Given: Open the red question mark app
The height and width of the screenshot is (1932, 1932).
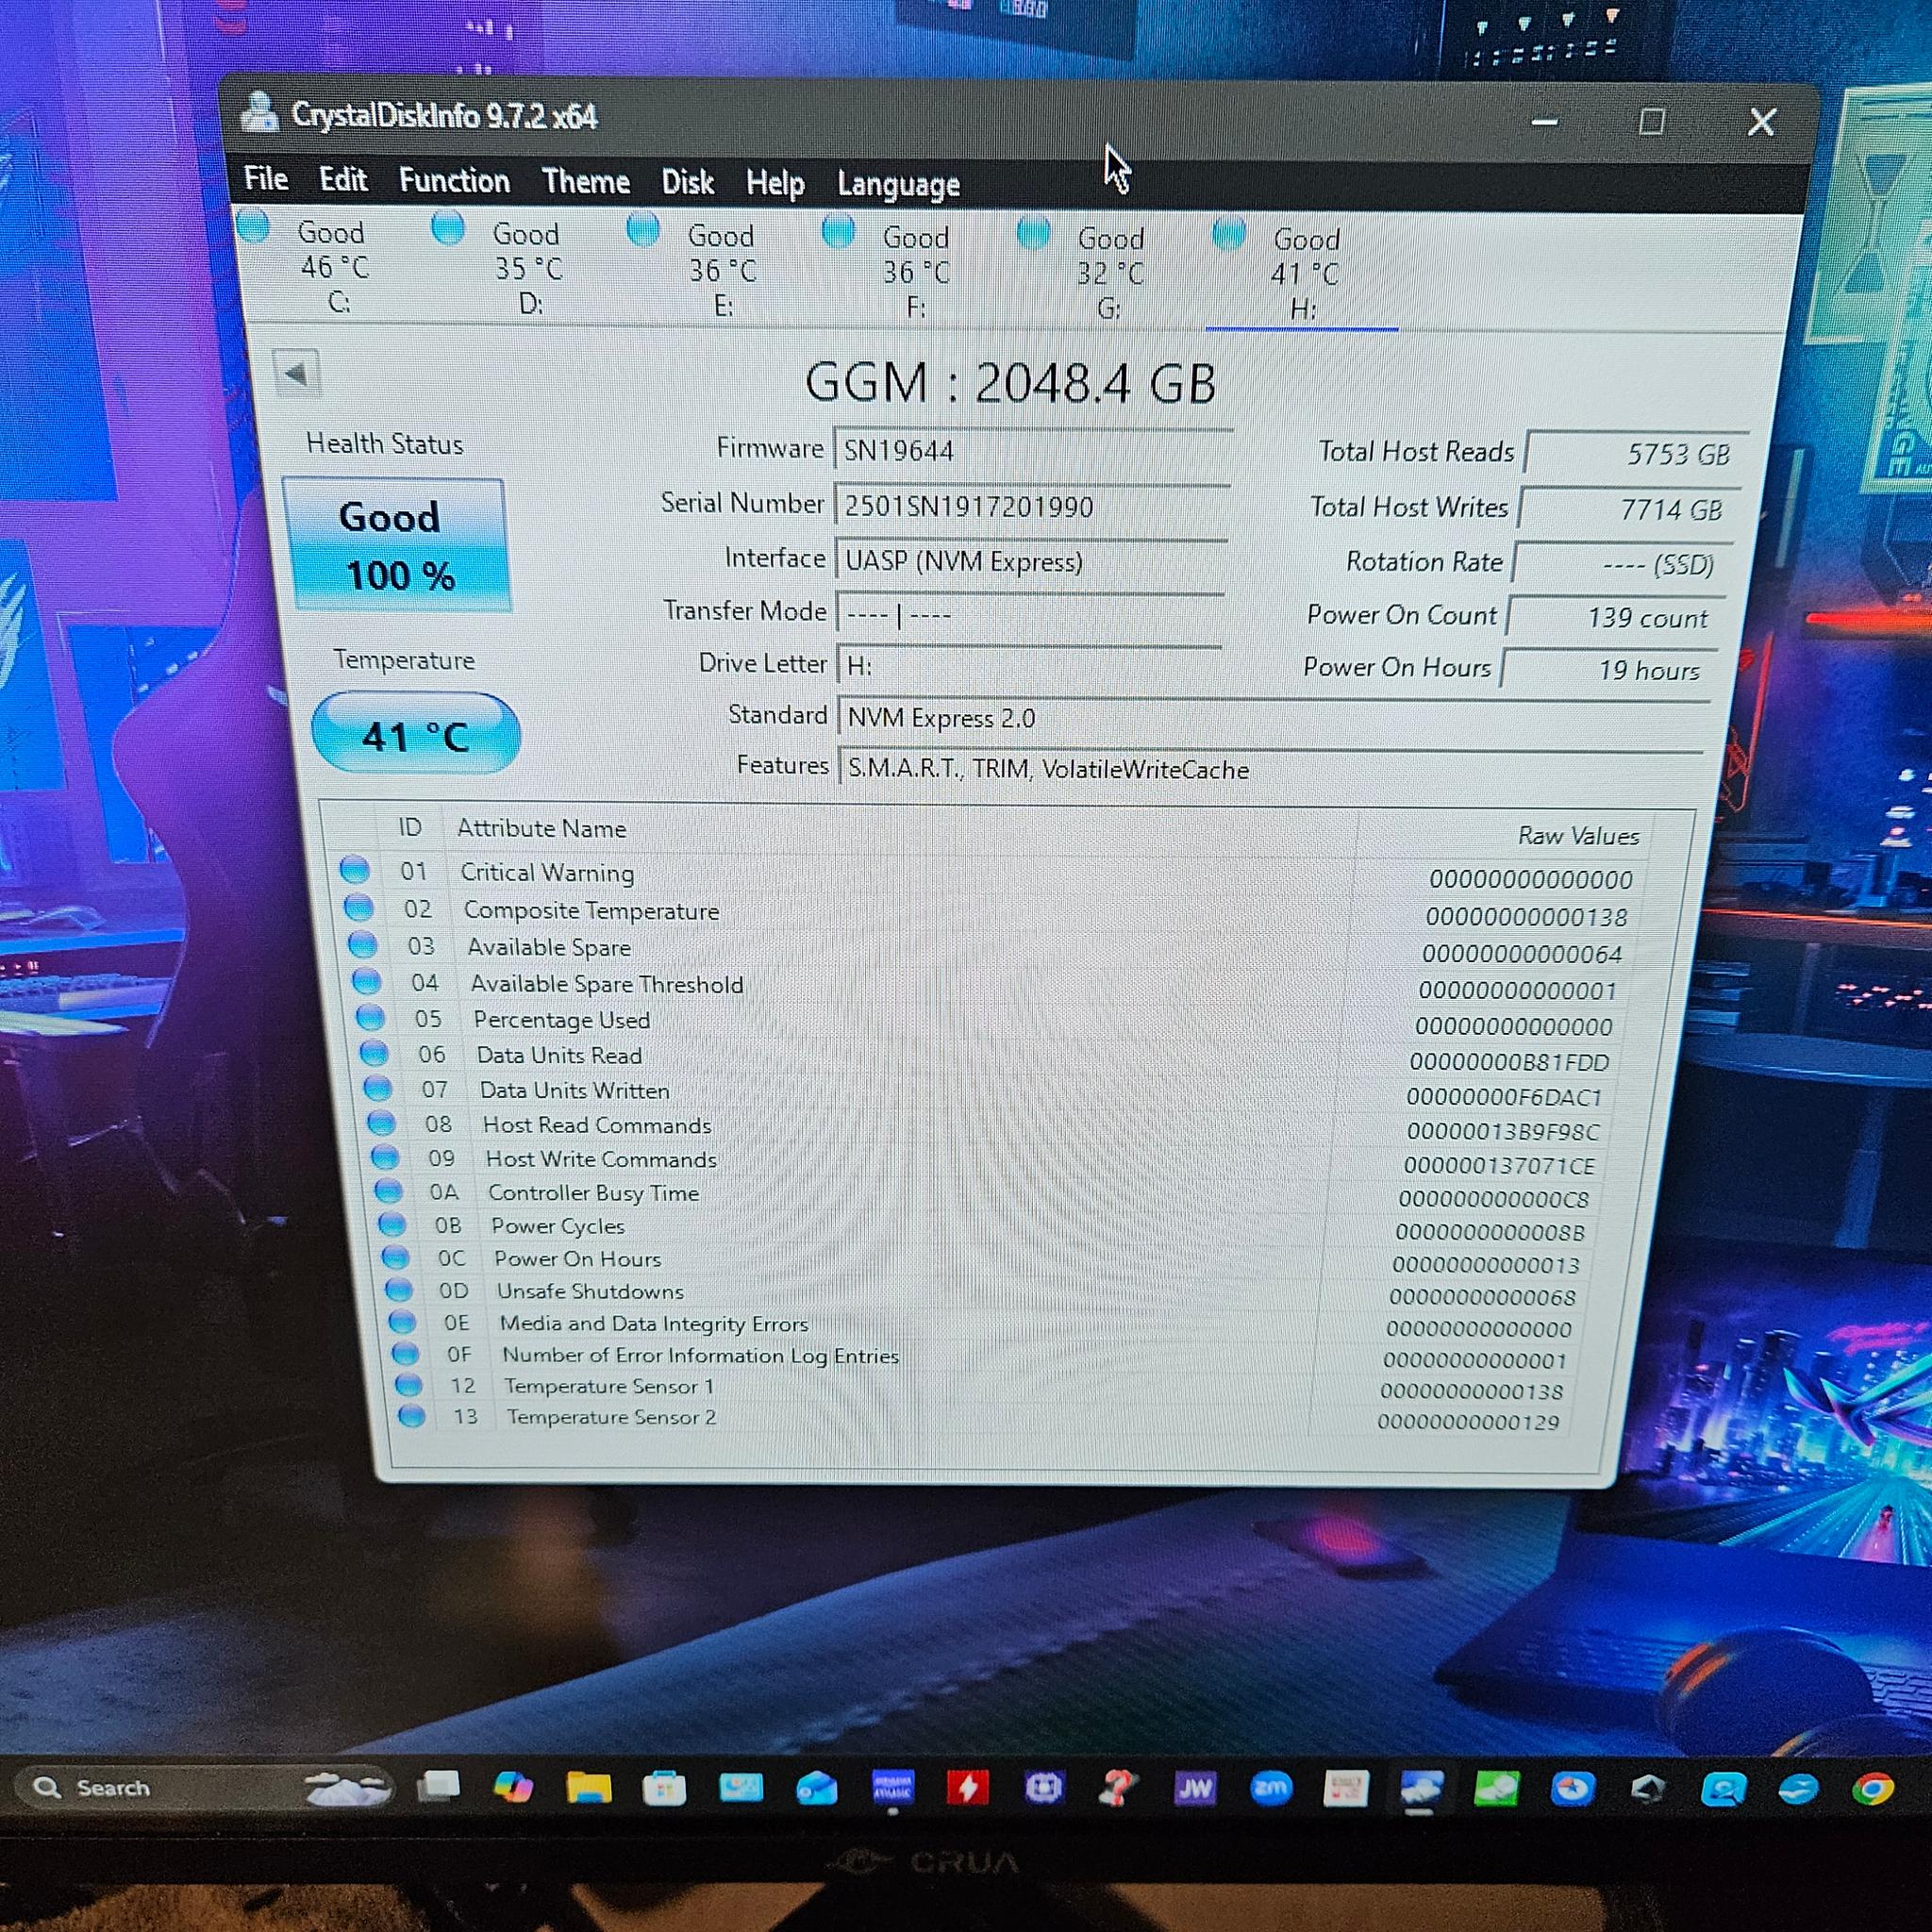Looking at the screenshot, I should tap(1118, 1788).
